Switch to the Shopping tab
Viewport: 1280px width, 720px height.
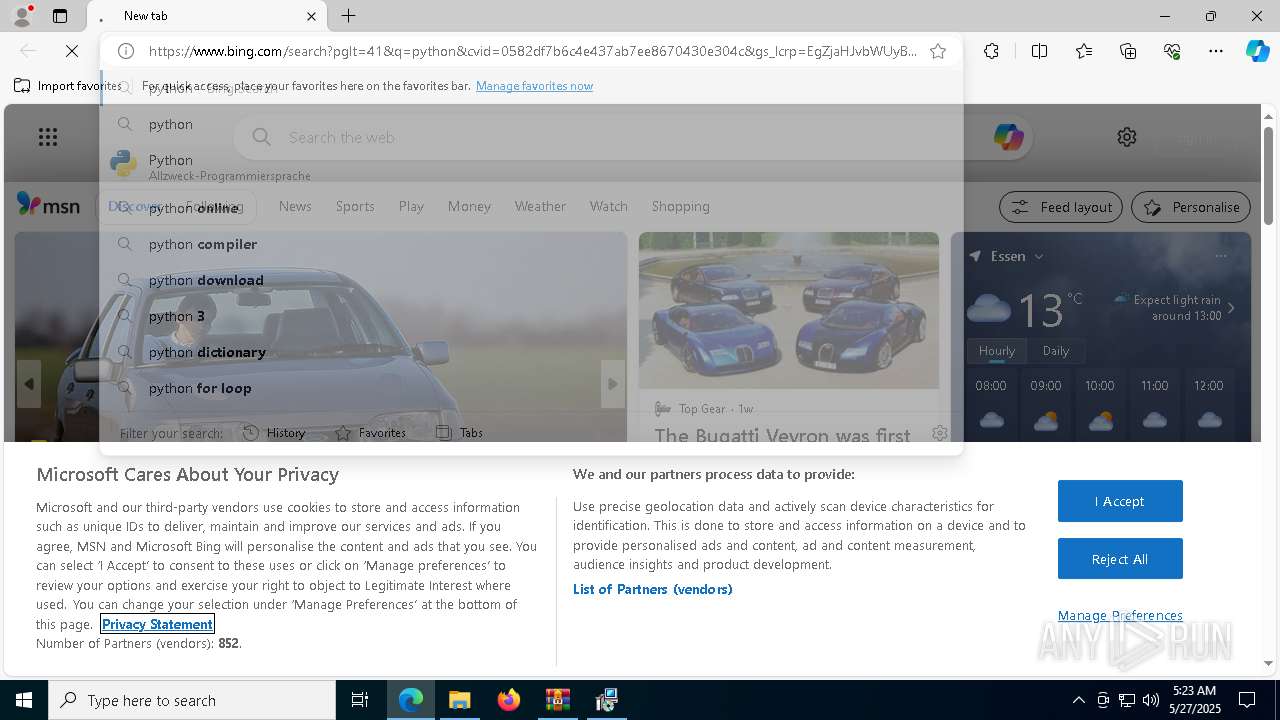(680, 206)
